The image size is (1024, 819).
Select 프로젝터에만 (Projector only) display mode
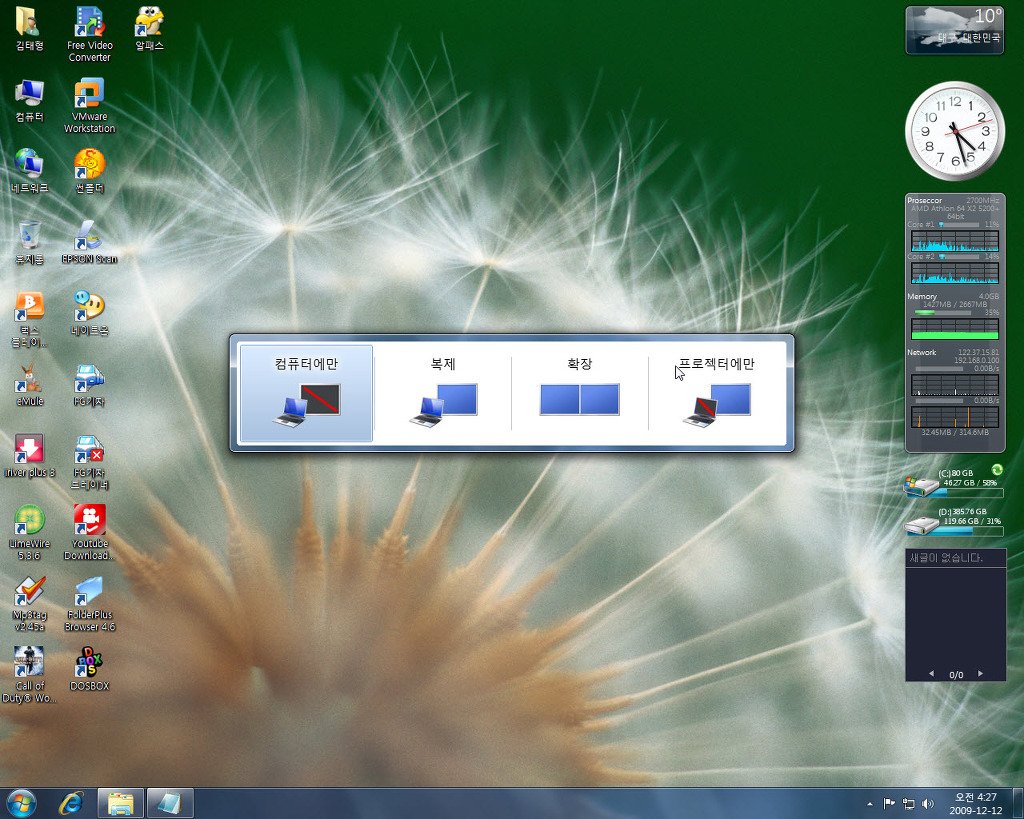(x=716, y=393)
